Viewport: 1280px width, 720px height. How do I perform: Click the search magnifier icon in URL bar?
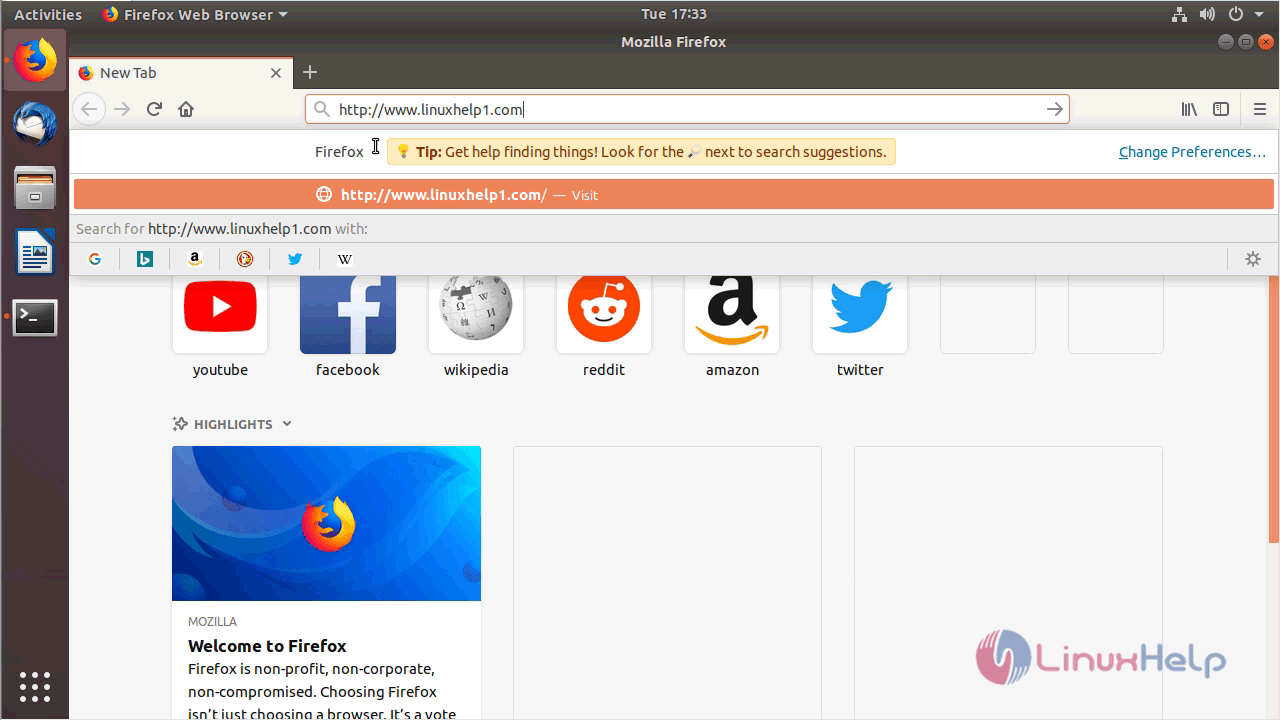321,109
